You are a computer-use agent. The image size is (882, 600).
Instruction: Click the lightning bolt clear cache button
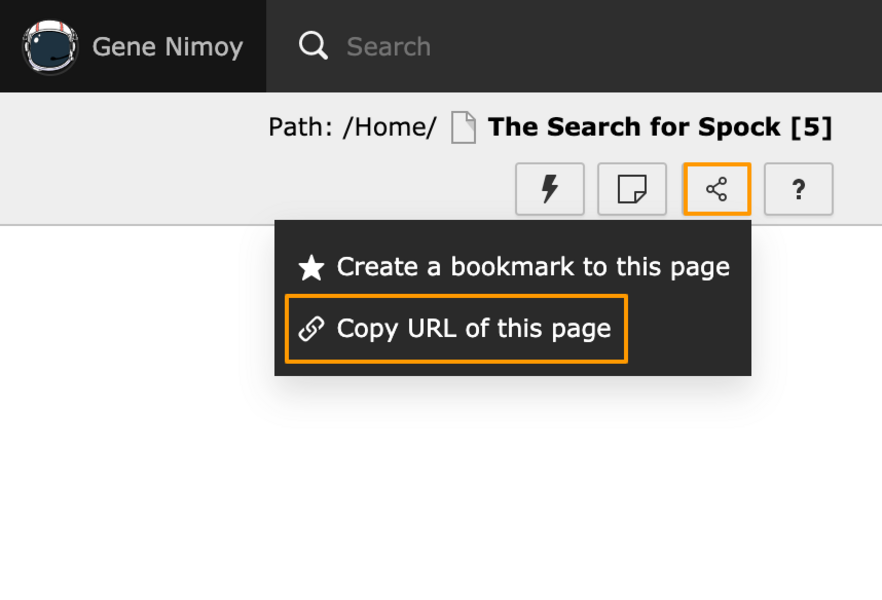point(550,189)
